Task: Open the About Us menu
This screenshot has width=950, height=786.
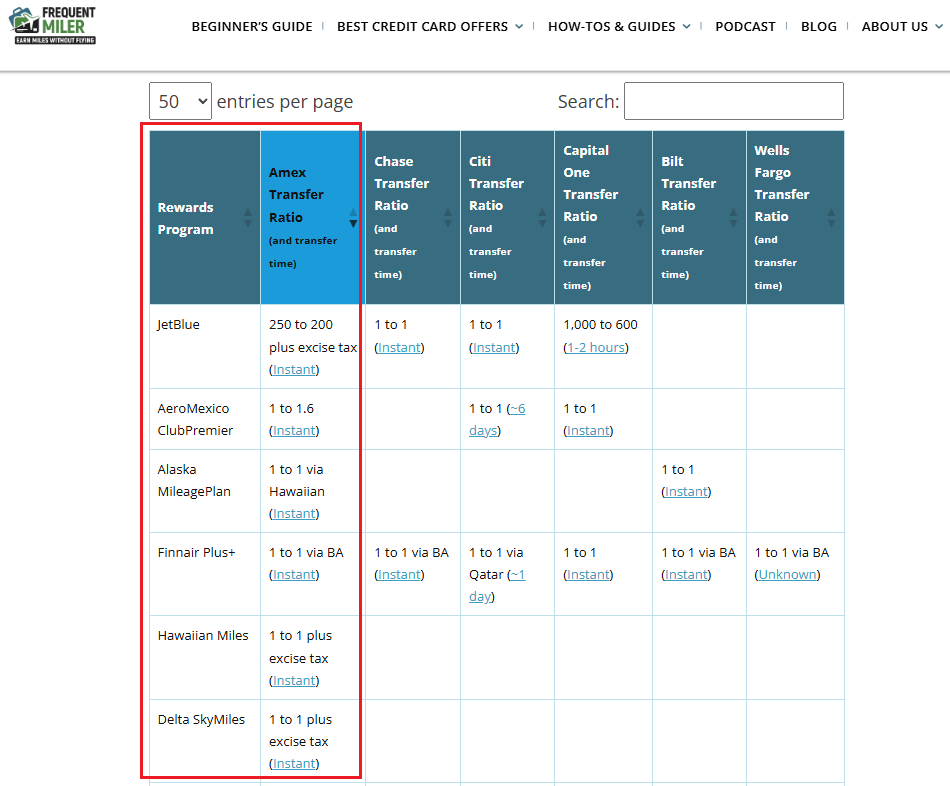Action: point(895,27)
